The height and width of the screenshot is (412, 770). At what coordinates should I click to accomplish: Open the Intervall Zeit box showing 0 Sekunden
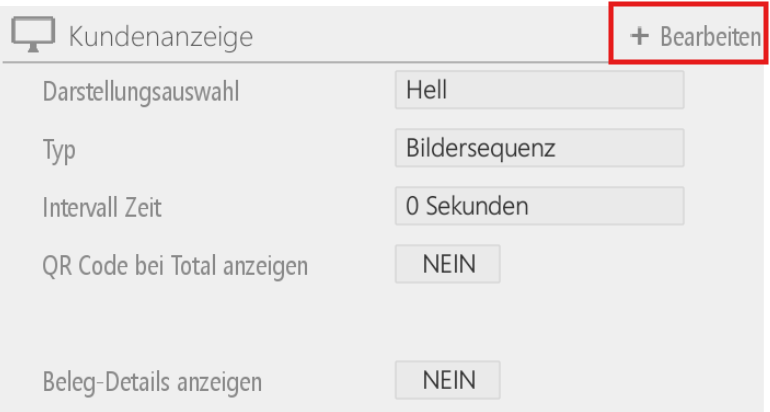click(x=539, y=206)
